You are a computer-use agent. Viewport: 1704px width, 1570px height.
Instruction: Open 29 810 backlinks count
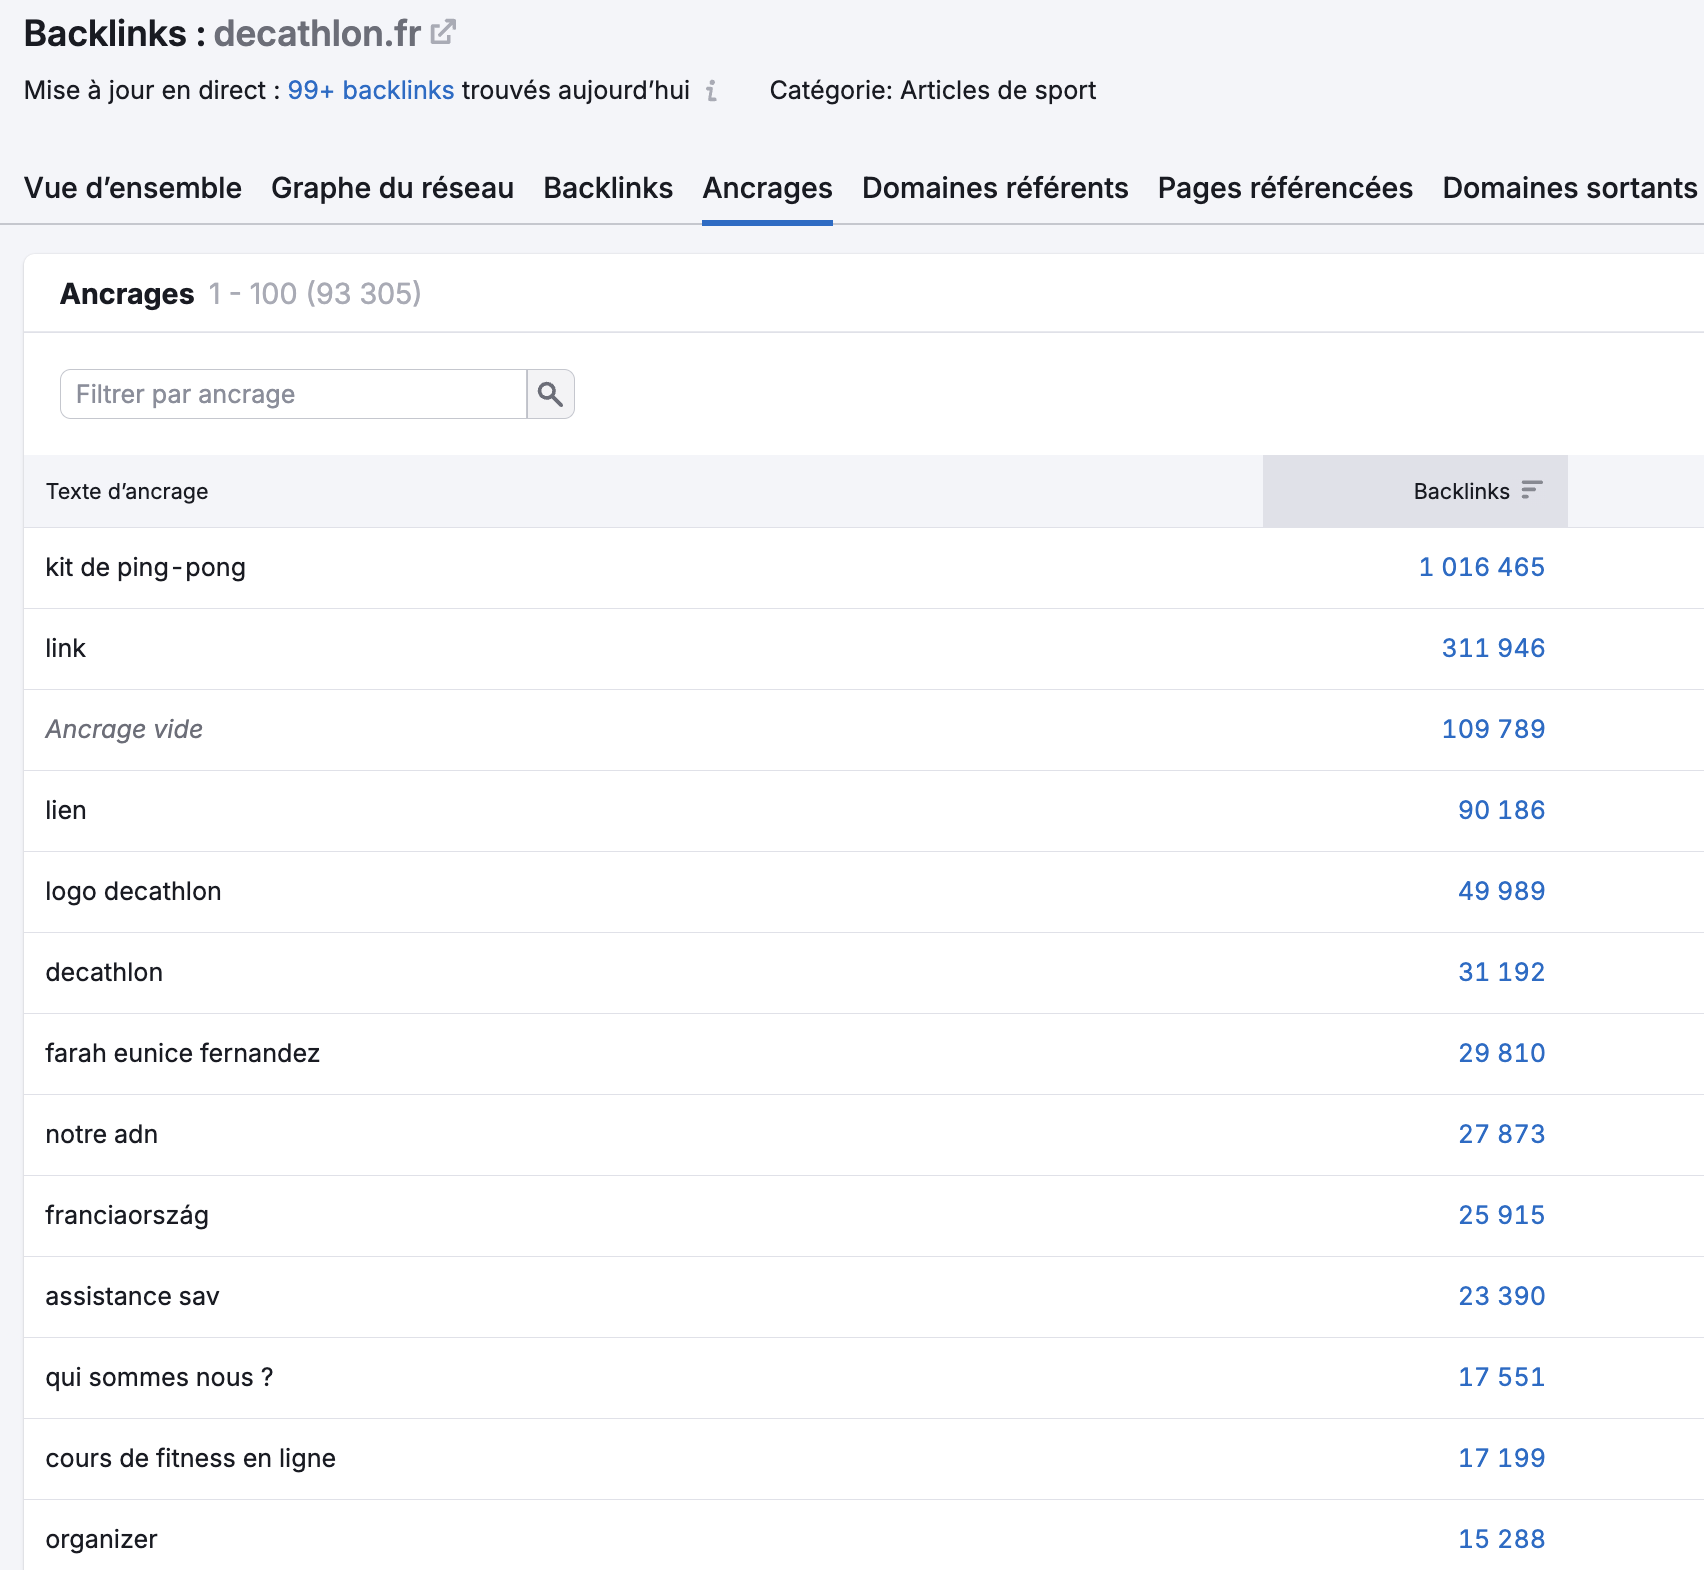point(1501,1053)
